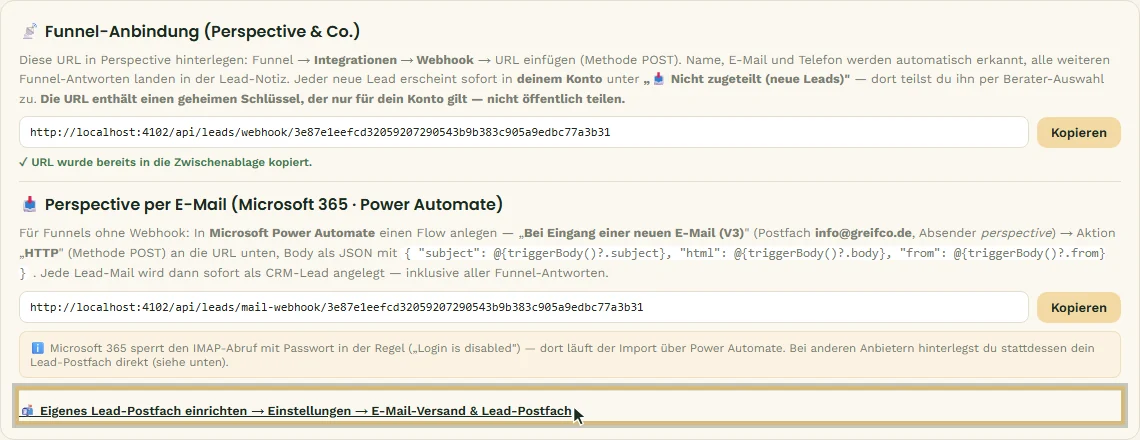This screenshot has height=440, width=1140.
Task: Click the bold text Microsoft Power Automate
Action: click(292, 233)
